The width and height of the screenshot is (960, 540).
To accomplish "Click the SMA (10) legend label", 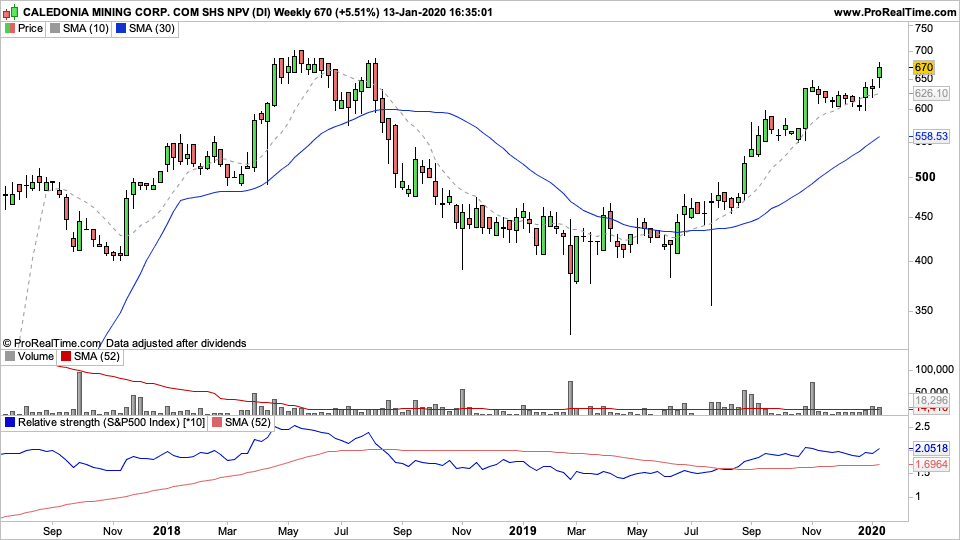I will (x=86, y=28).
